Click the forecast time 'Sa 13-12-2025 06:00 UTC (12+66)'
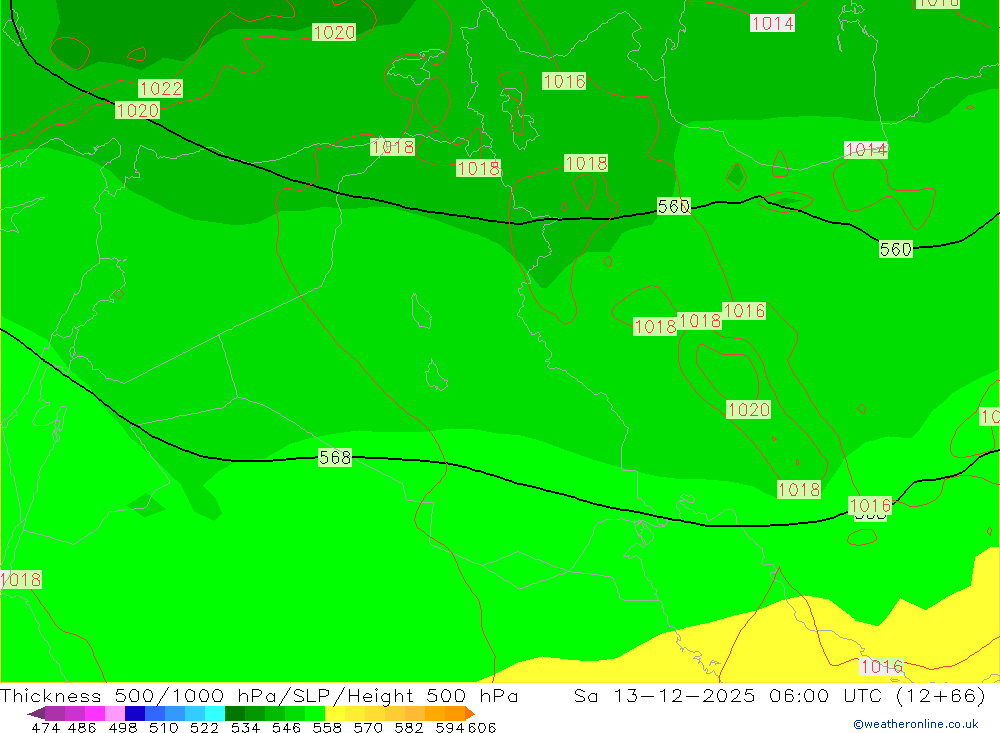 point(779,695)
